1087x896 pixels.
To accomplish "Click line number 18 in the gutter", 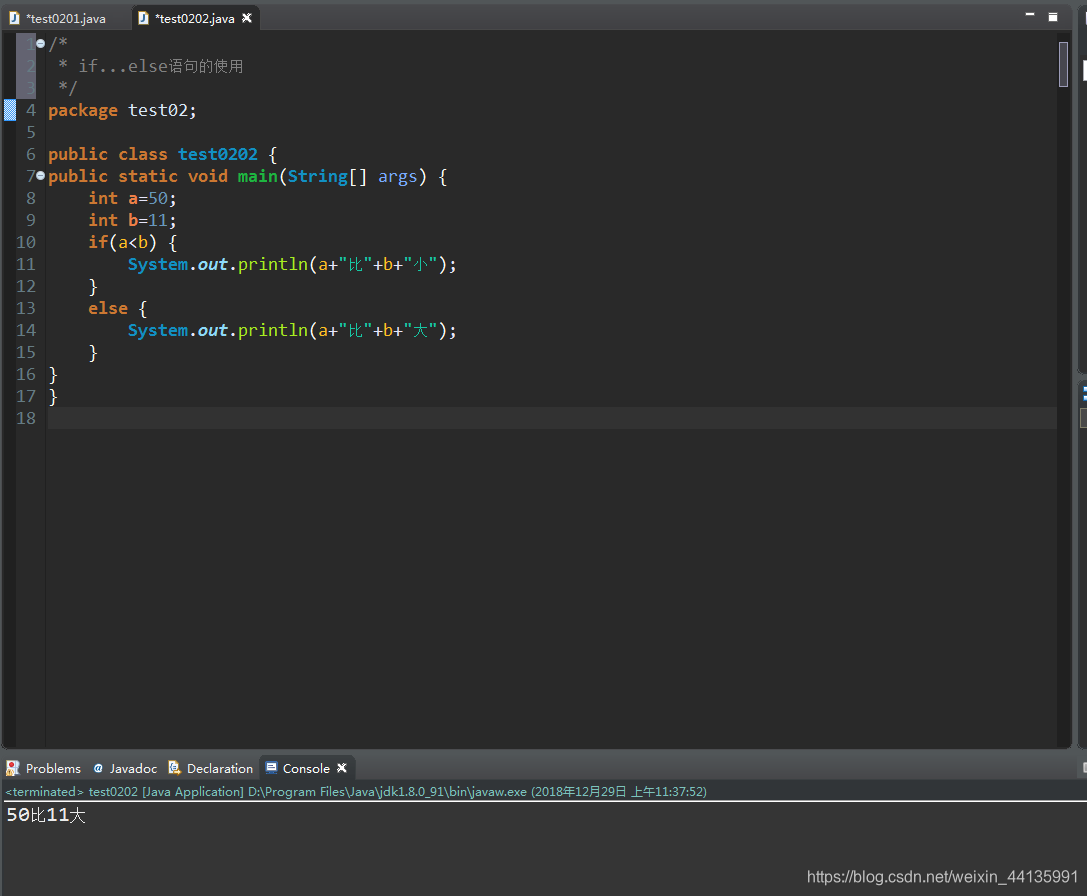I will (x=26, y=418).
